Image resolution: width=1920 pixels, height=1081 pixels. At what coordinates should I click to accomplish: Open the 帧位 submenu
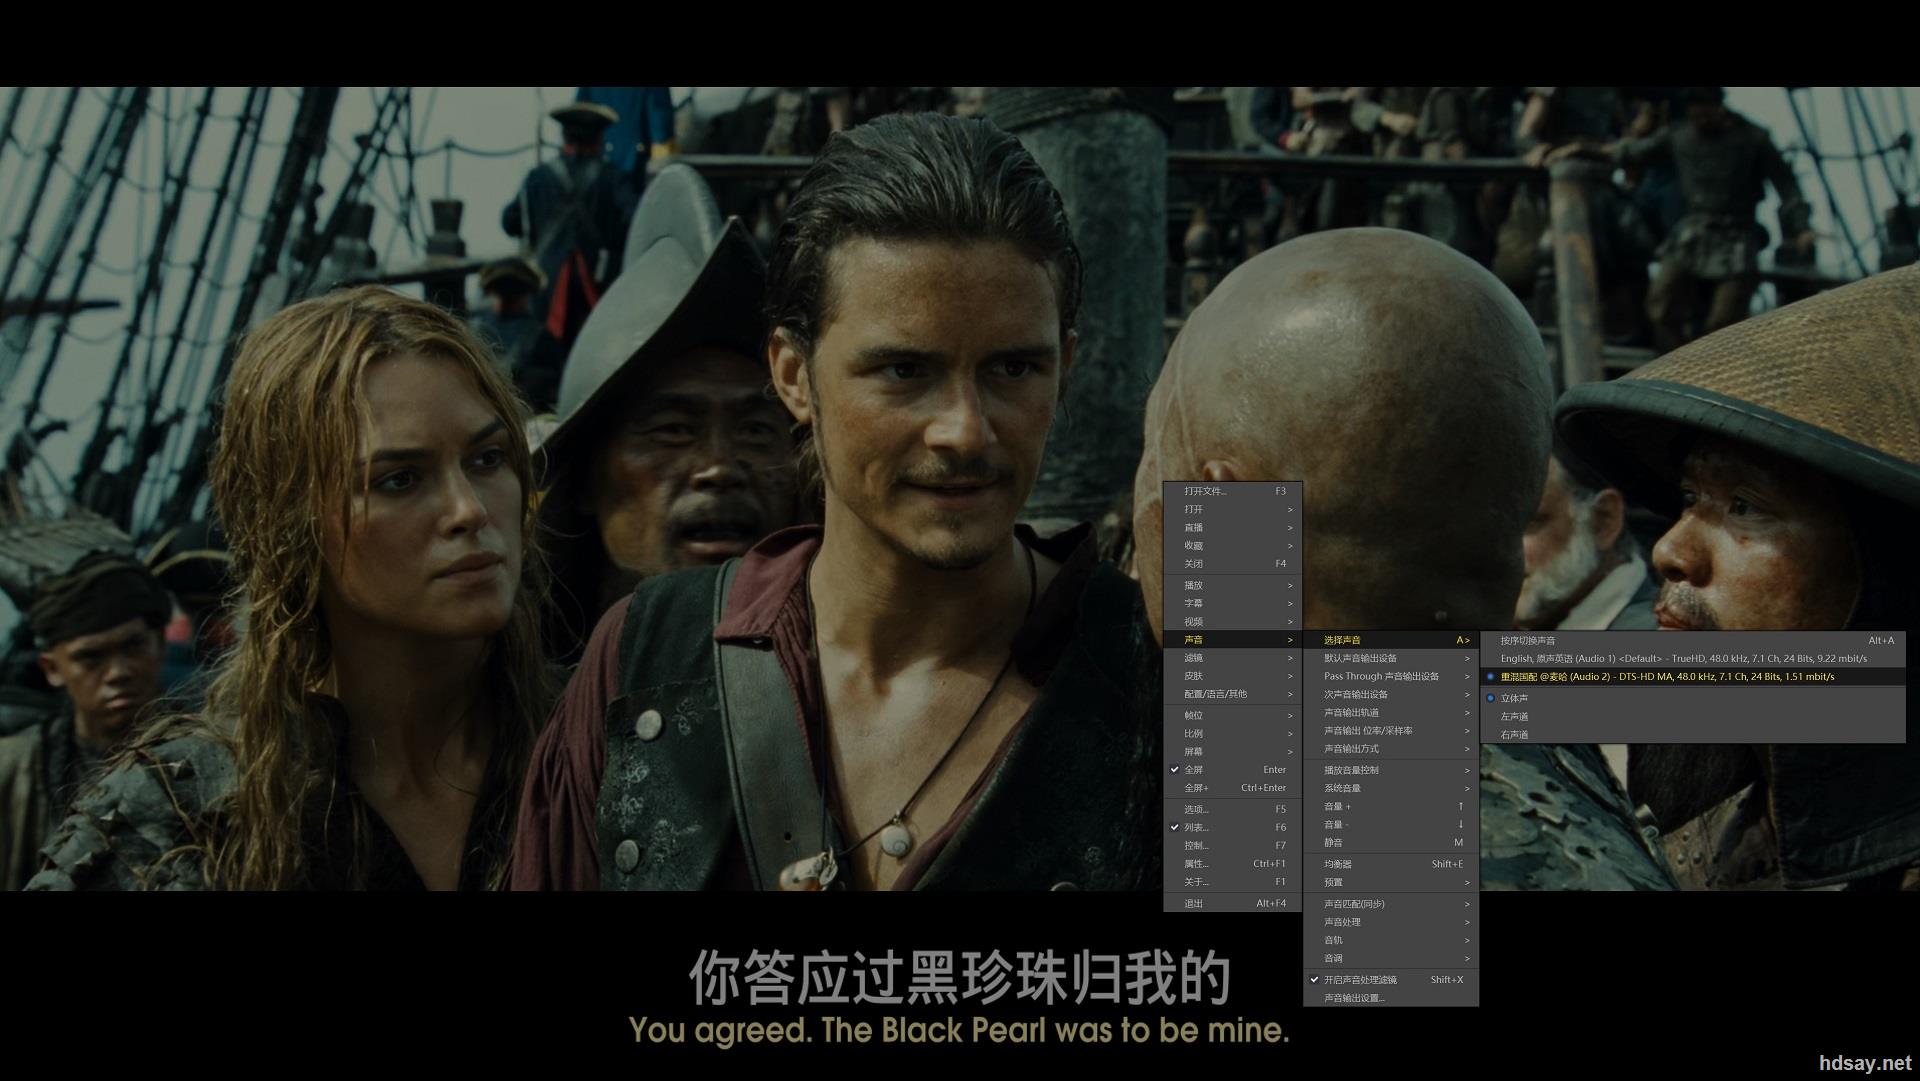click(x=1233, y=715)
